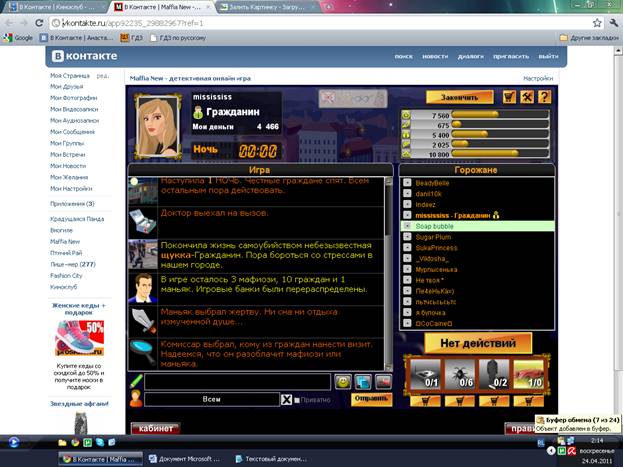The image size is (623, 467).
Task: Open the кабинет button
Action: click(x=156, y=428)
